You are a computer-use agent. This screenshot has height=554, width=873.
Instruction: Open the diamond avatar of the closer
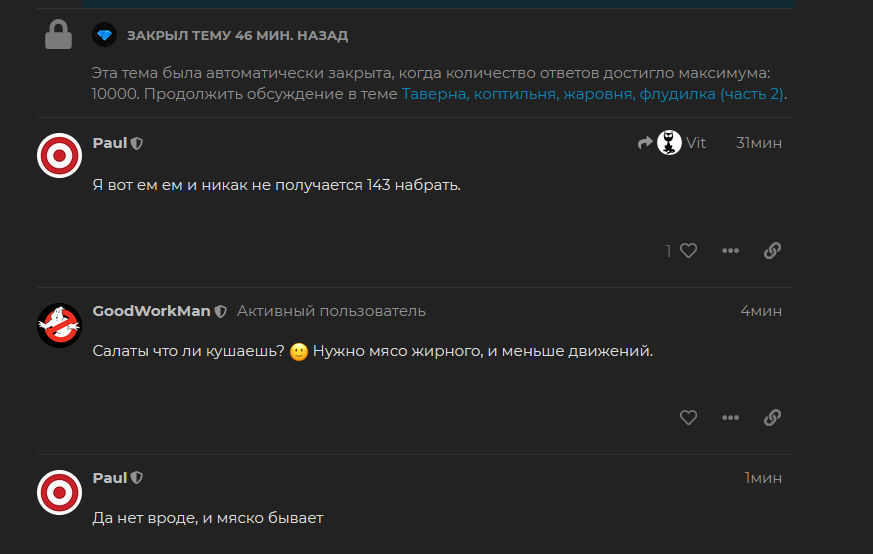click(x=105, y=36)
